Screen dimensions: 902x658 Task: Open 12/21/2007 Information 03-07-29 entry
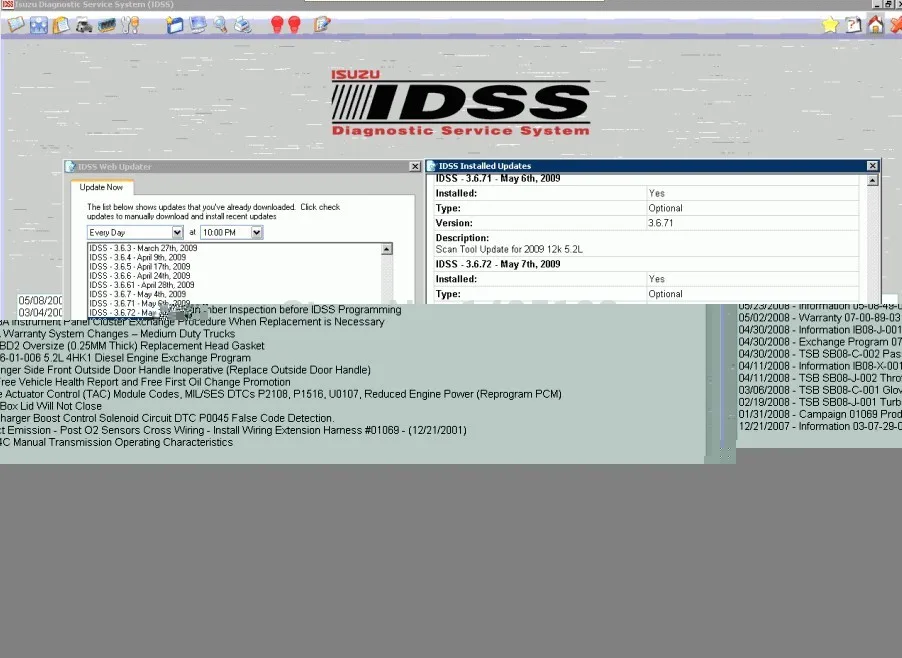point(820,426)
